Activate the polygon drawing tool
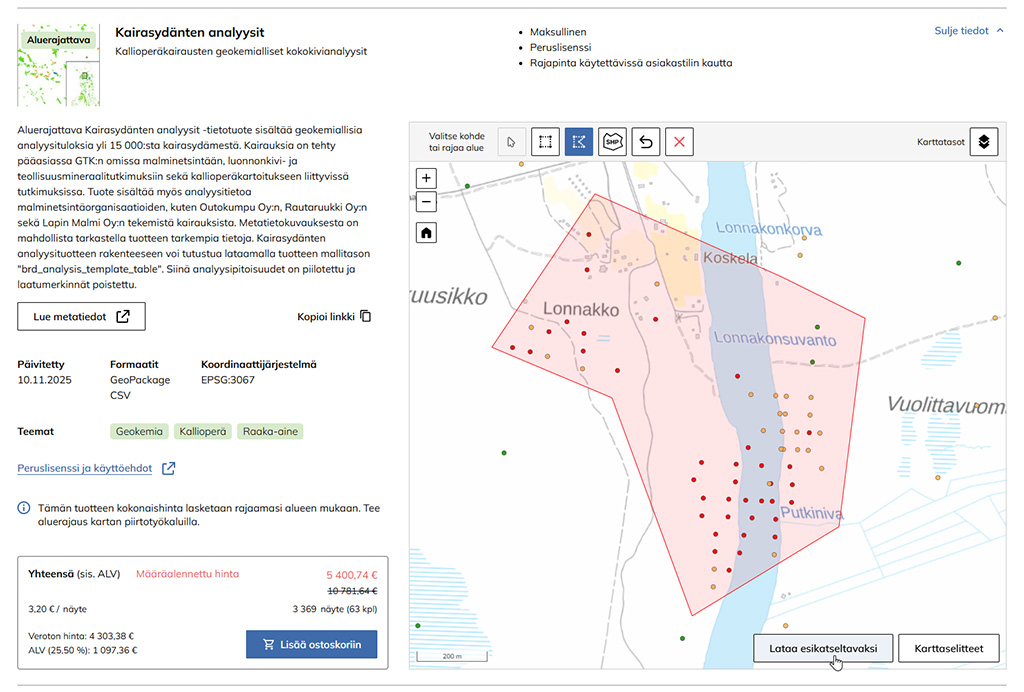Image resolution: width=1024 pixels, height=692 pixels. 578,141
